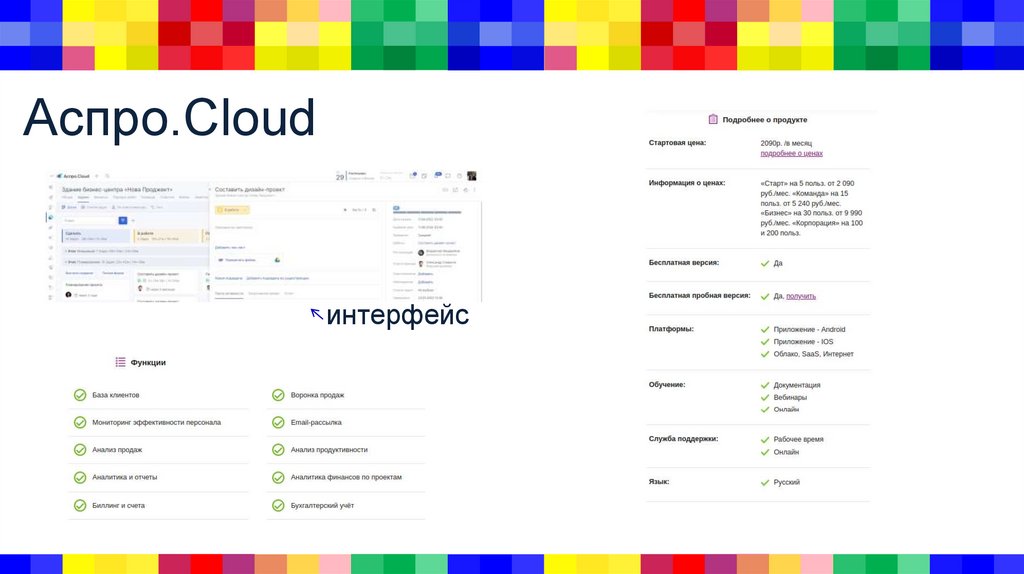Image resolution: width=1024 pixels, height=574 pixels.
Task: Click the "Аналитика финансов по проектам" text
Action: [x=346, y=477]
